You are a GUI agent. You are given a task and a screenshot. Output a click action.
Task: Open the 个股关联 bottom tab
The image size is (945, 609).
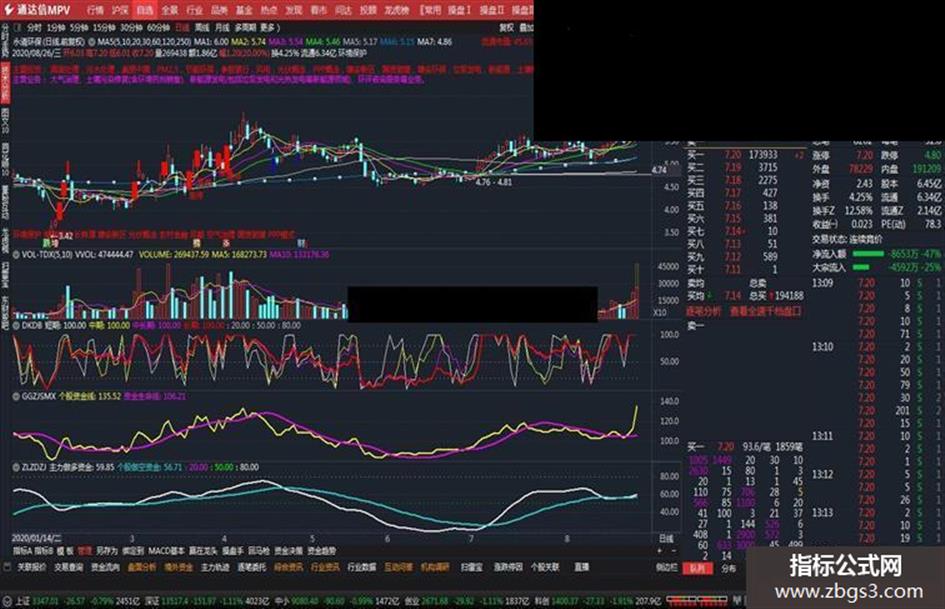(545, 567)
